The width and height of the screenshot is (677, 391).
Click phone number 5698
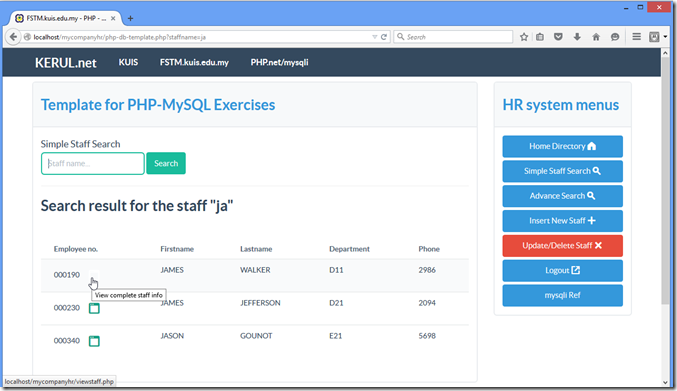coord(427,336)
